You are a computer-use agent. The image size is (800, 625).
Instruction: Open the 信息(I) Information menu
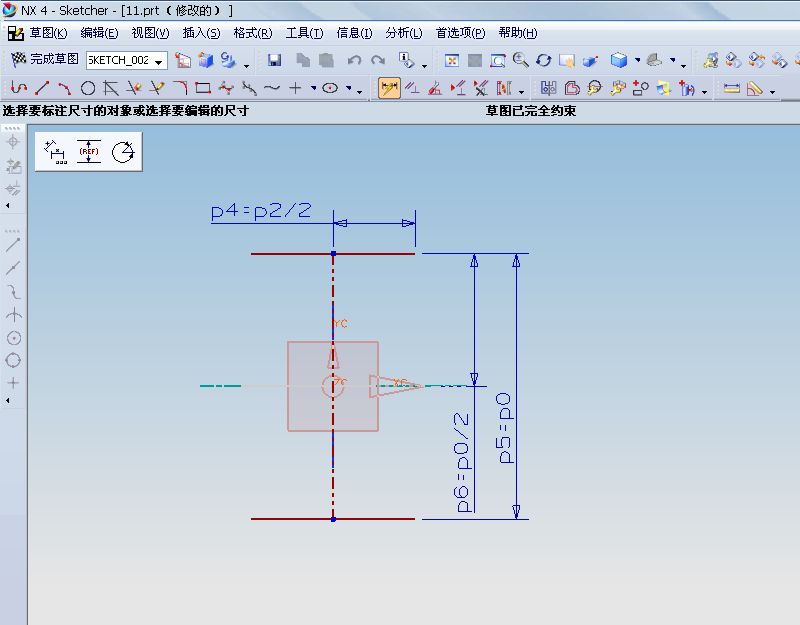pyautogui.click(x=354, y=33)
